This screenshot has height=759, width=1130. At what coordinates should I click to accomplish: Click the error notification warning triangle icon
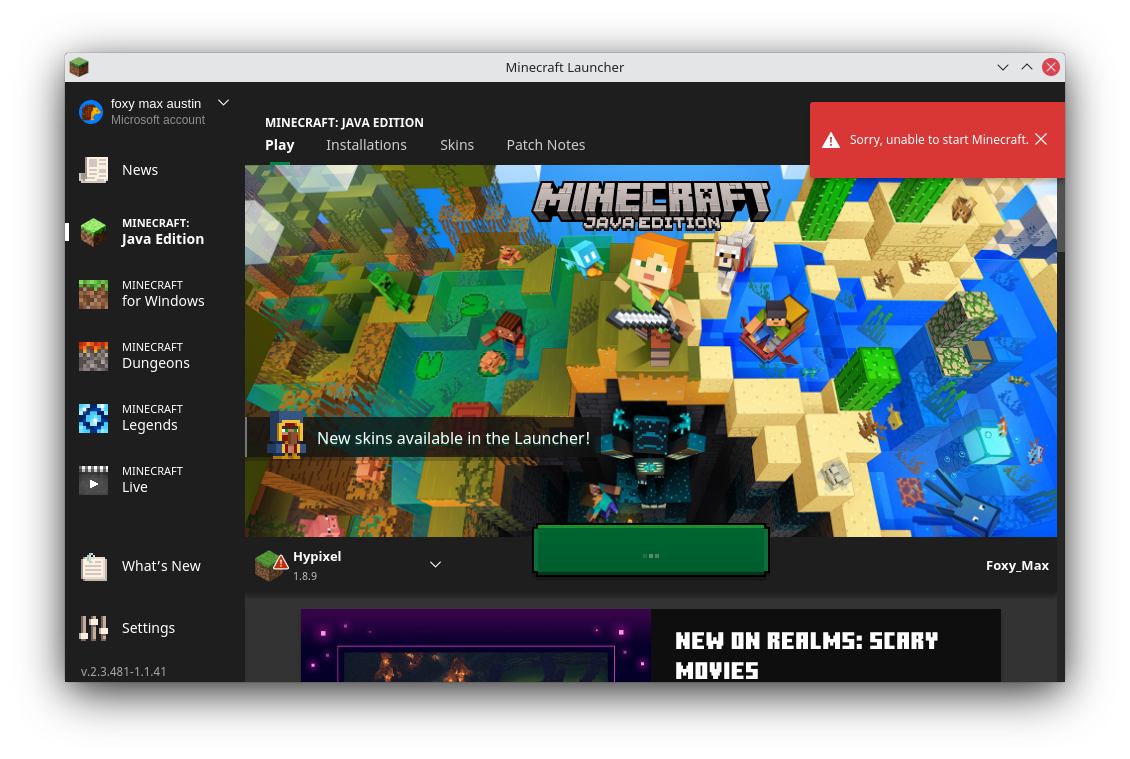click(831, 141)
